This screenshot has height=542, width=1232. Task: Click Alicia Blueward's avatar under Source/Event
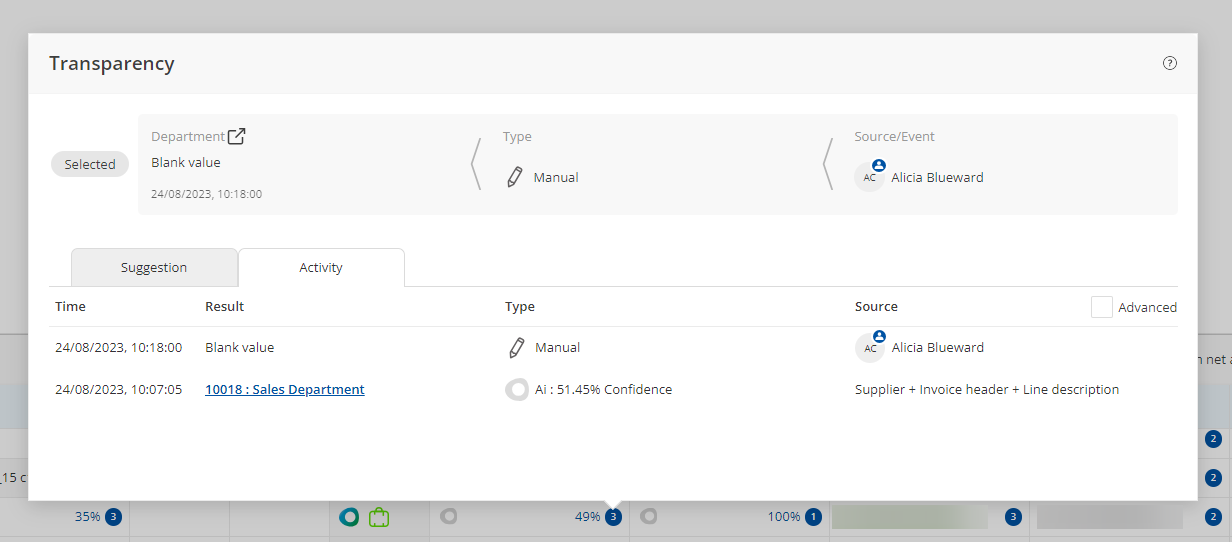[870, 177]
